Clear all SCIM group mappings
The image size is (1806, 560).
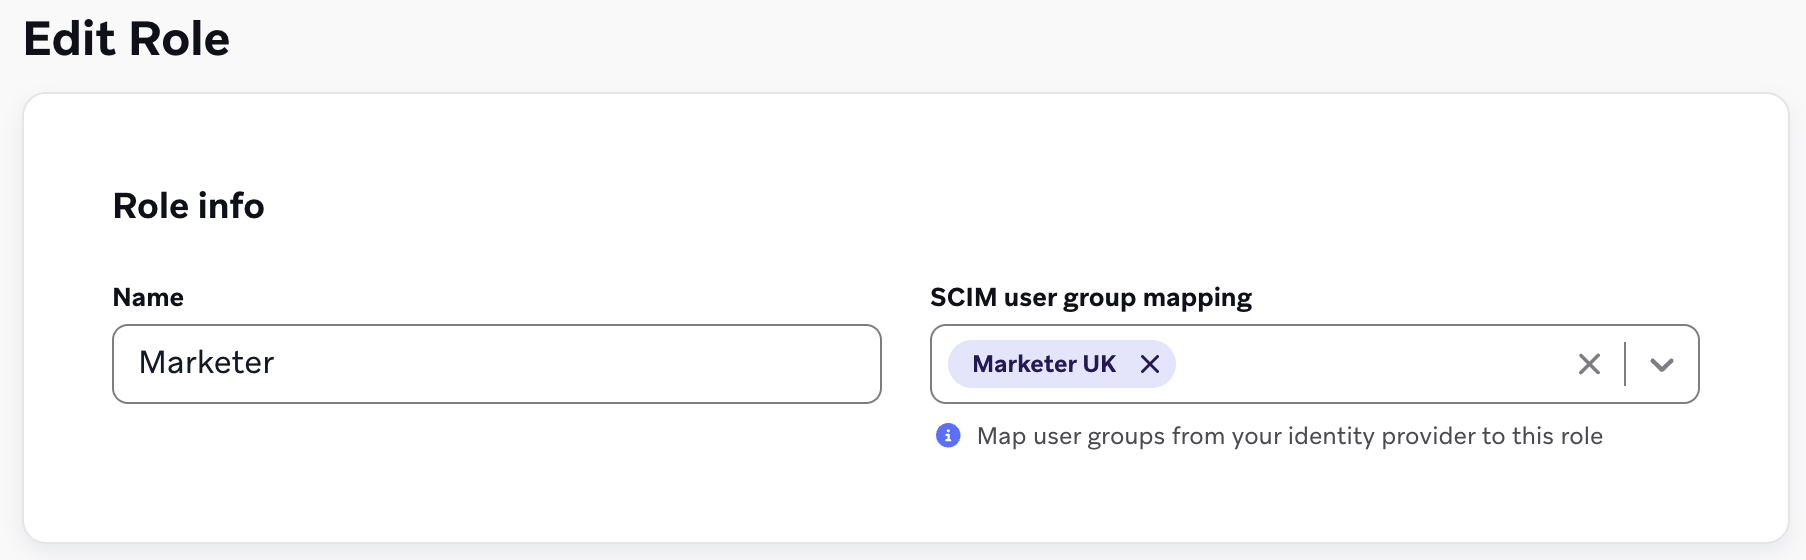pos(1589,364)
